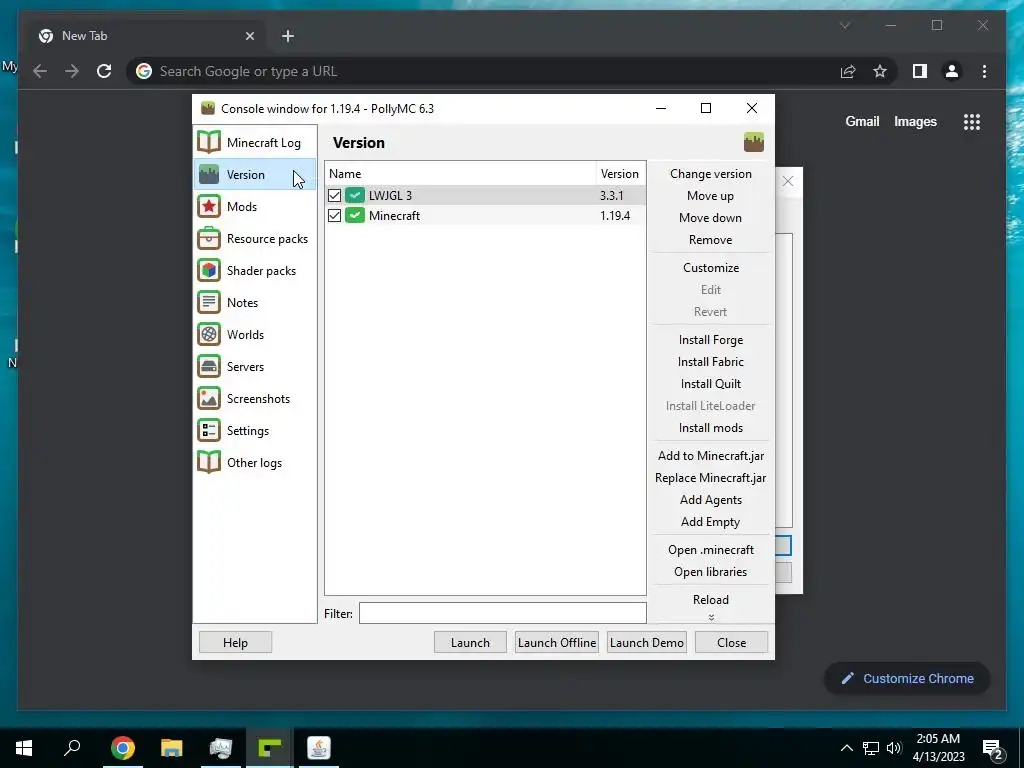
Task: Click Customize Chrome button
Action: (907, 679)
